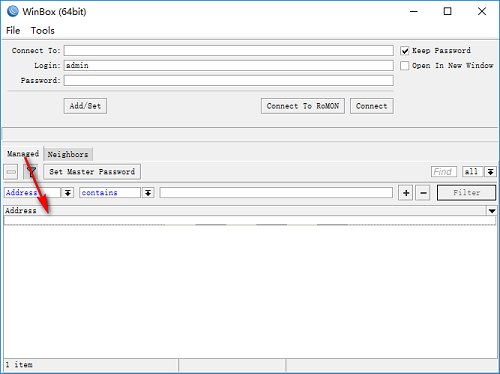
Task: Click the Connect button
Action: pyautogui.click(x=372, y=106)
